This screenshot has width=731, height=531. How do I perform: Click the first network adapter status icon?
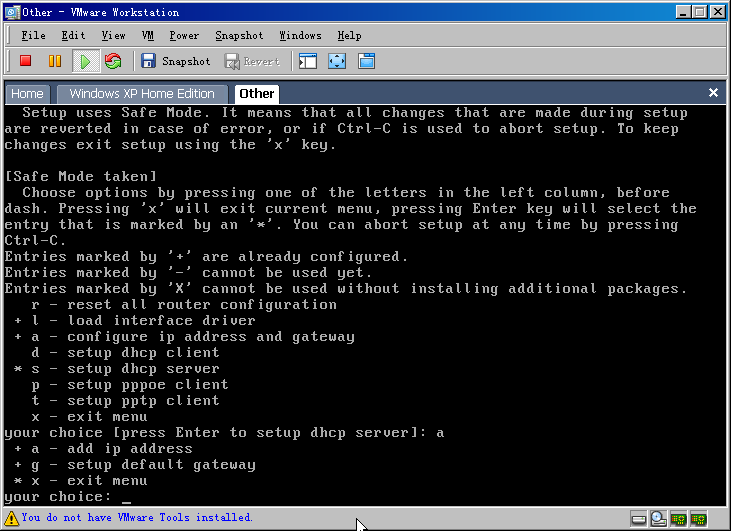[x=679, y=518]
